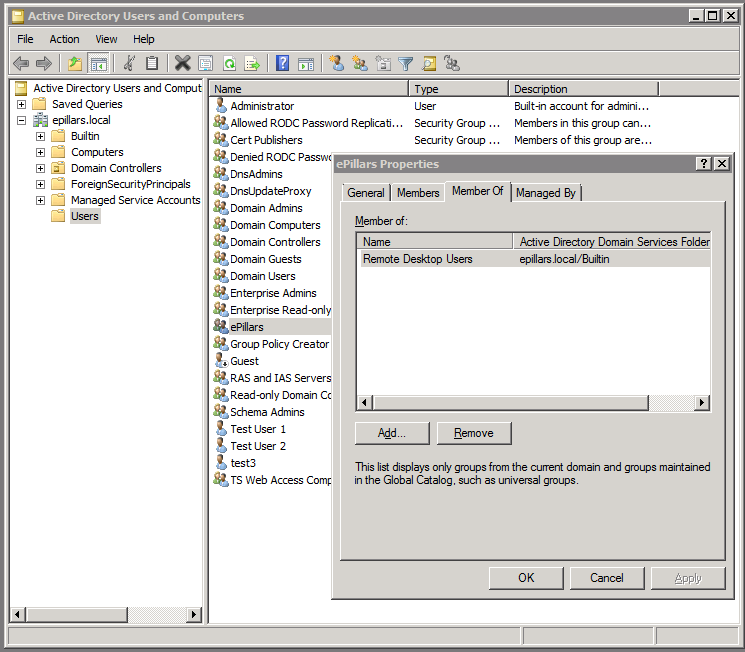Toggle the Show/Hide console tree icon
Image resolution: width=745 pixels, height=652 pixels.
coord(99,63)
